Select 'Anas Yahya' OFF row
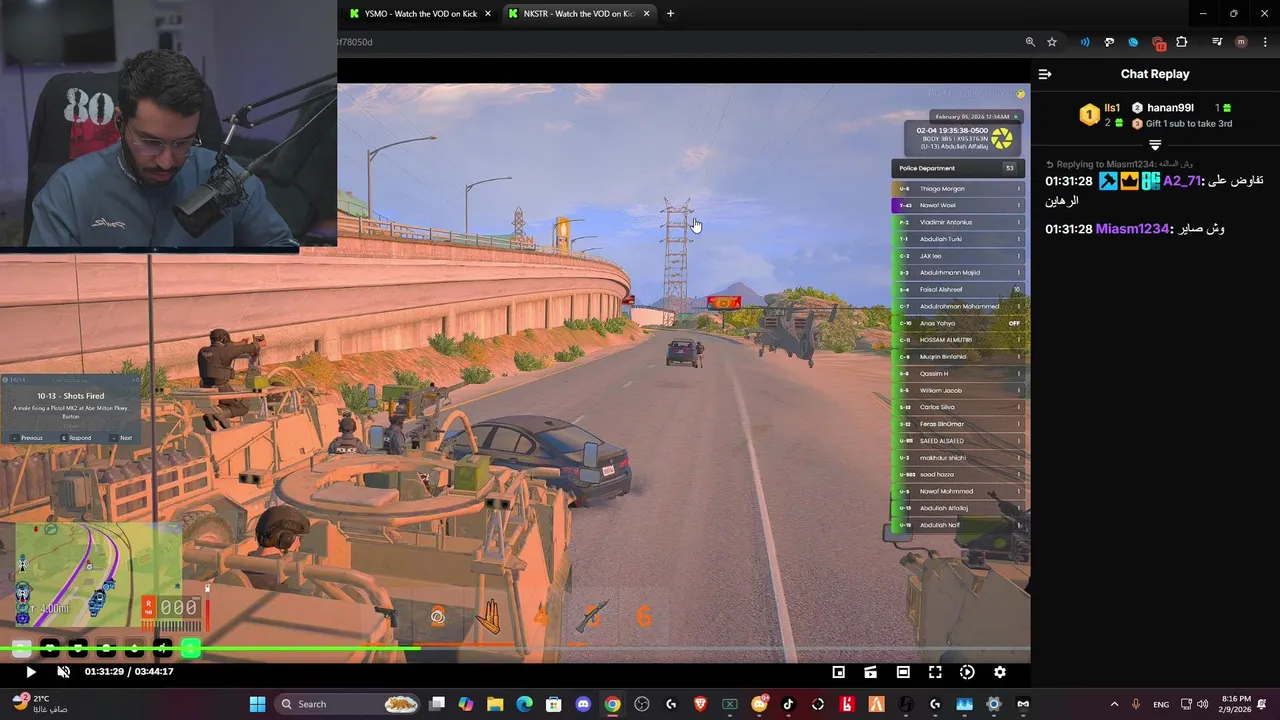The image size is (1280, 720). 958,323
